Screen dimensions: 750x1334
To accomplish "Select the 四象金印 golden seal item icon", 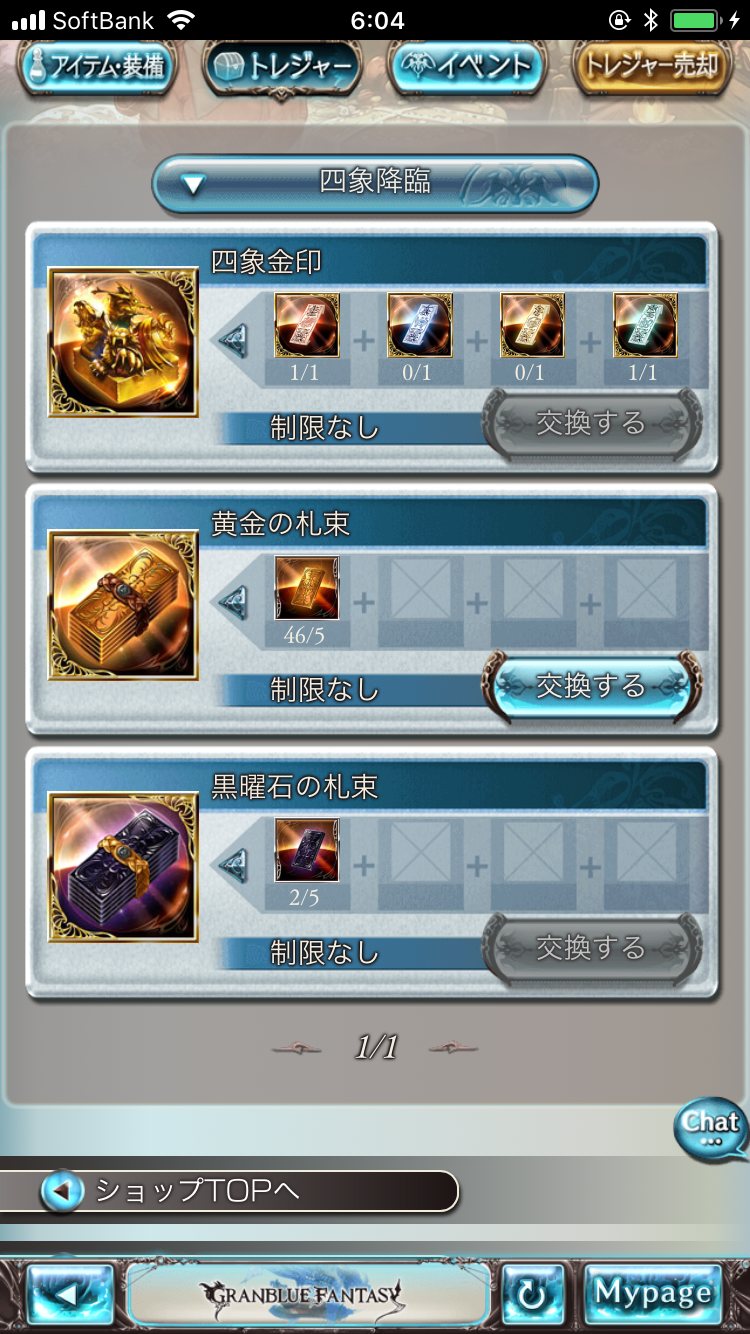I will [123, 342].
